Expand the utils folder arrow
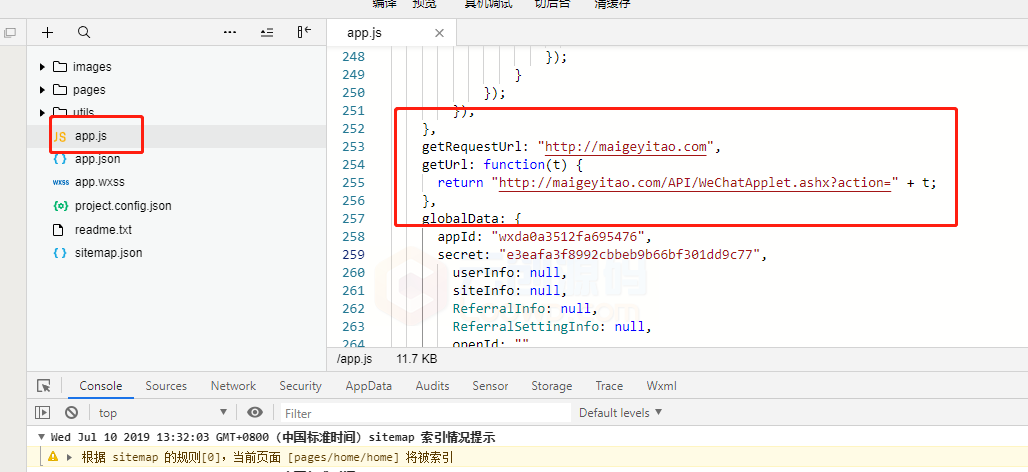 [x=43, y=112]
